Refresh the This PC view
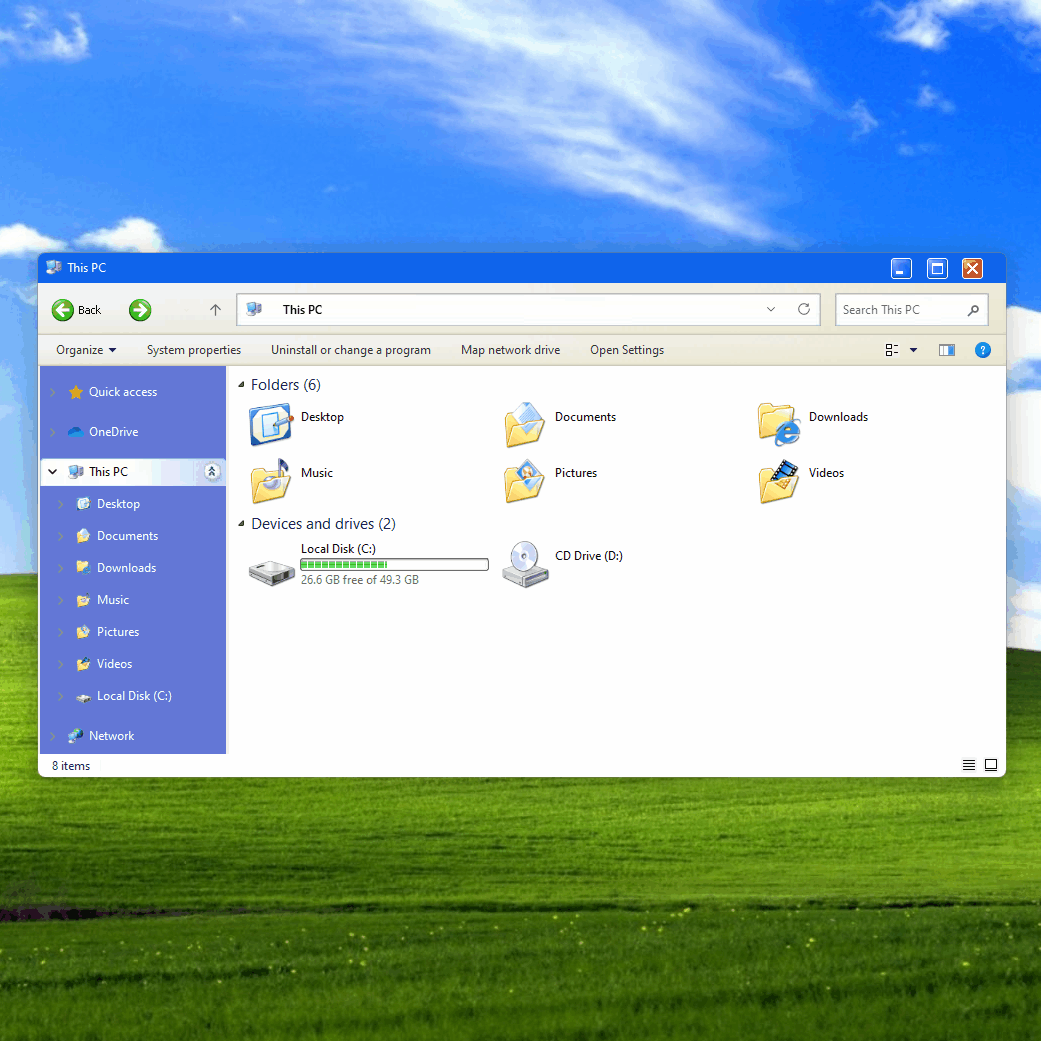This screenshot has width=1041, height=1041. tap(803, 309)
